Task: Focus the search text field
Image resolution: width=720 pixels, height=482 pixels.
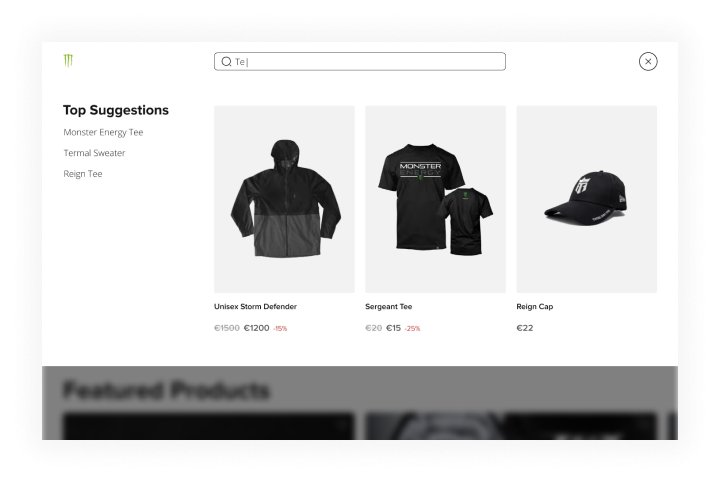Action: [x=360, y=62]
